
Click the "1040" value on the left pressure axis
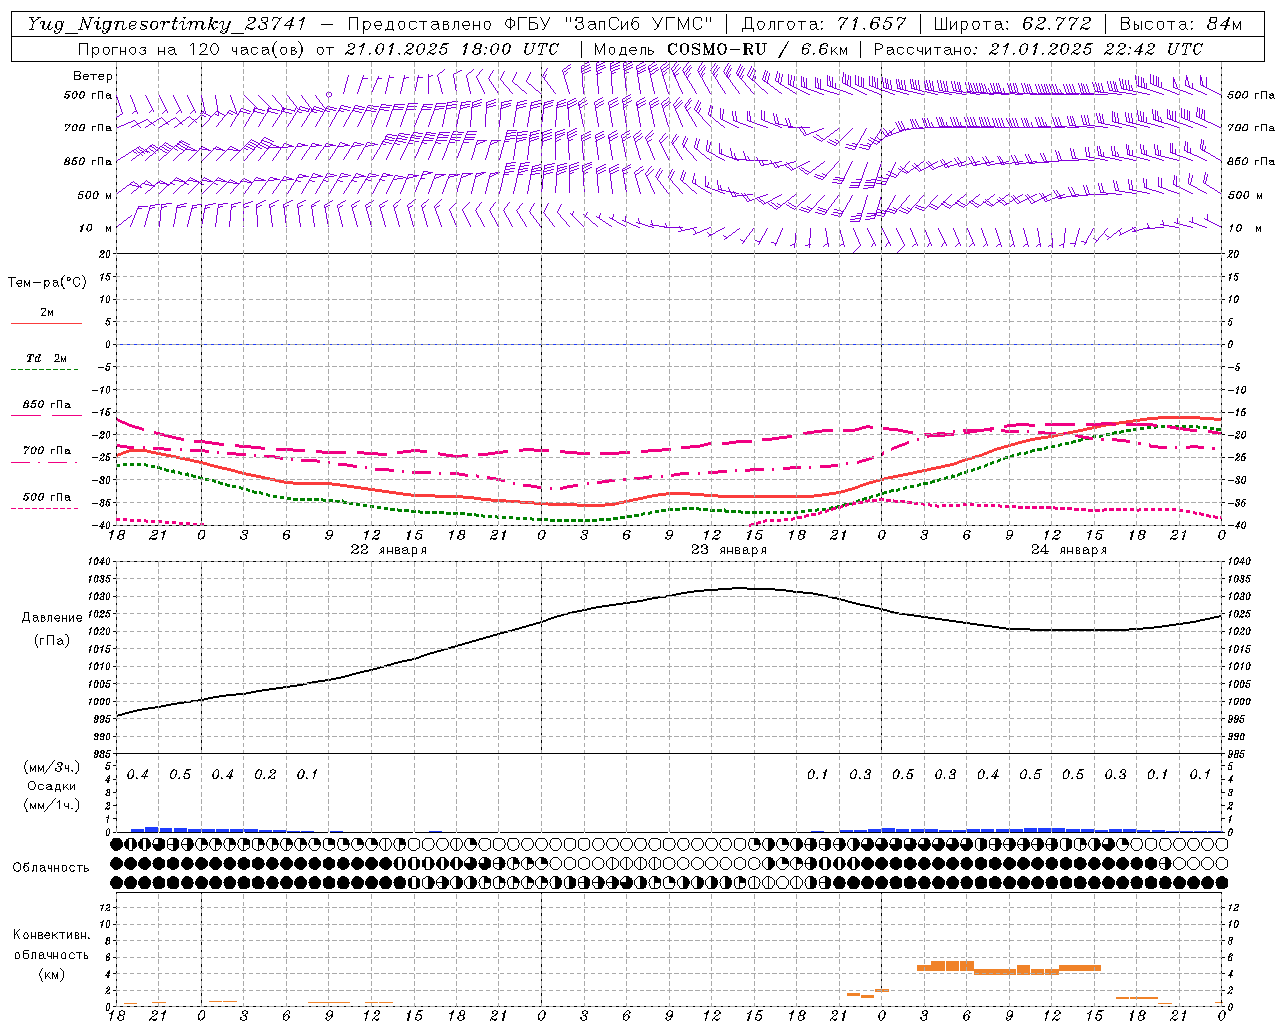[x=101, y=562]
